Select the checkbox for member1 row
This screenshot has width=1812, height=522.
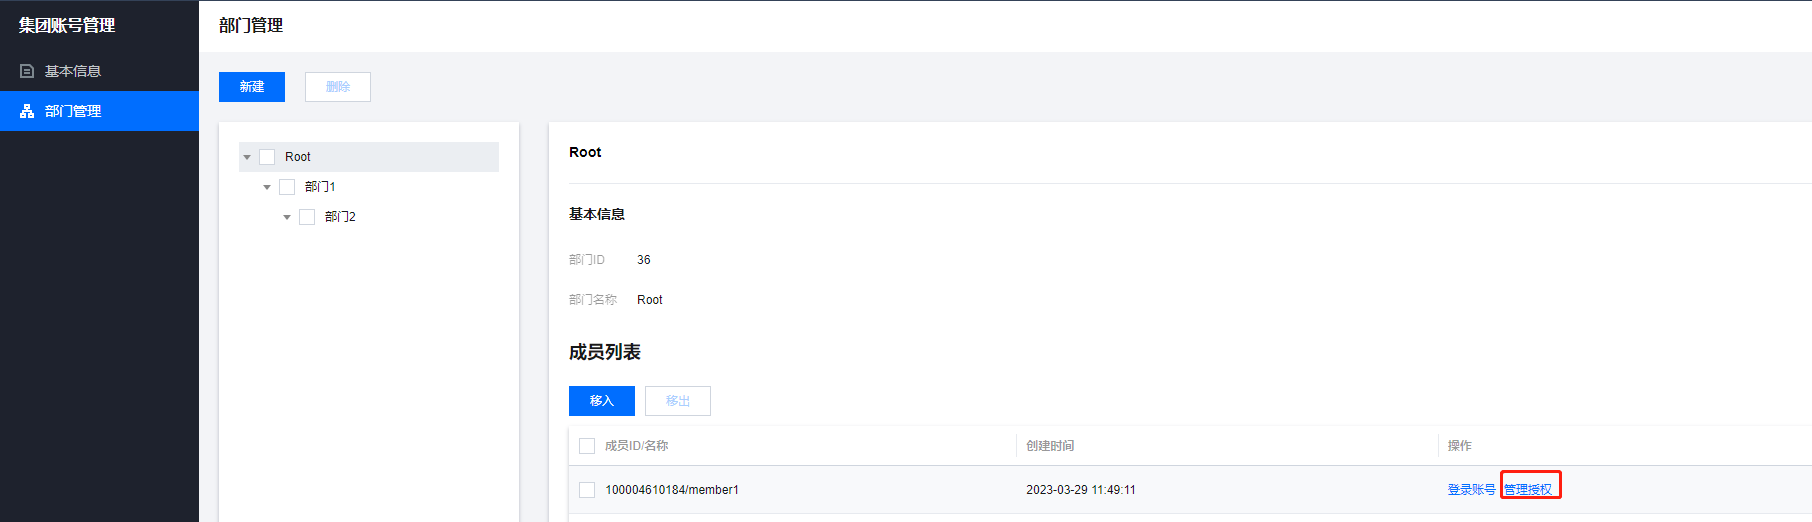tap(587, 490)
